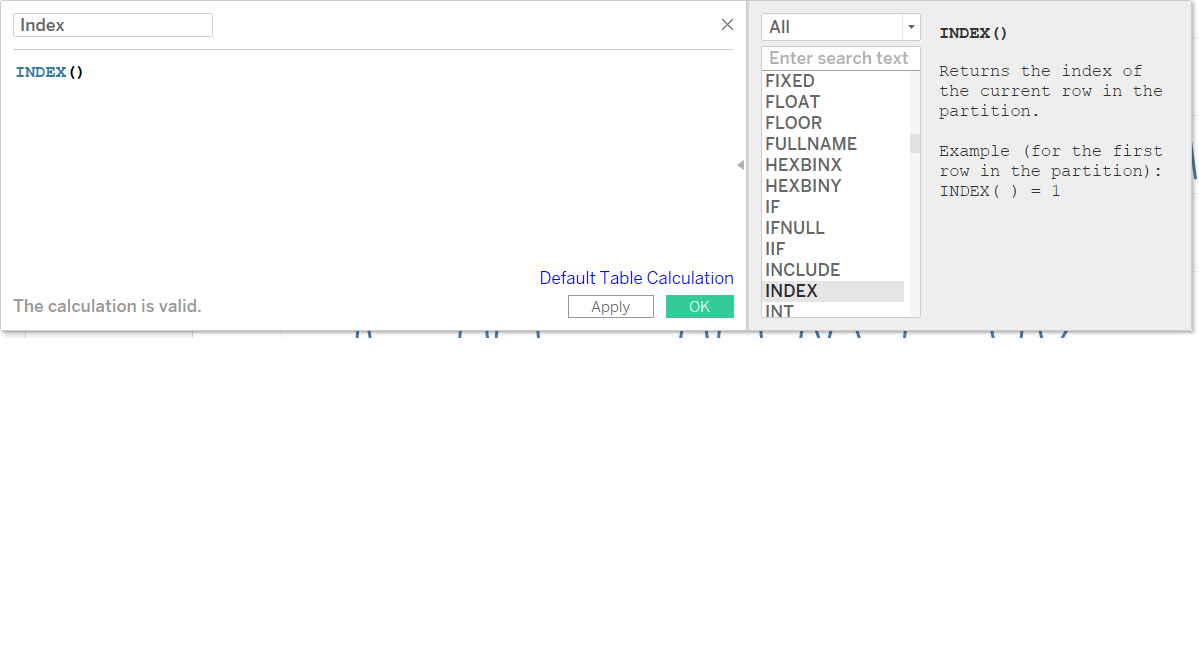Select the HEXBINY function from the list
The image size is (1199, 648).
(804, 185)
